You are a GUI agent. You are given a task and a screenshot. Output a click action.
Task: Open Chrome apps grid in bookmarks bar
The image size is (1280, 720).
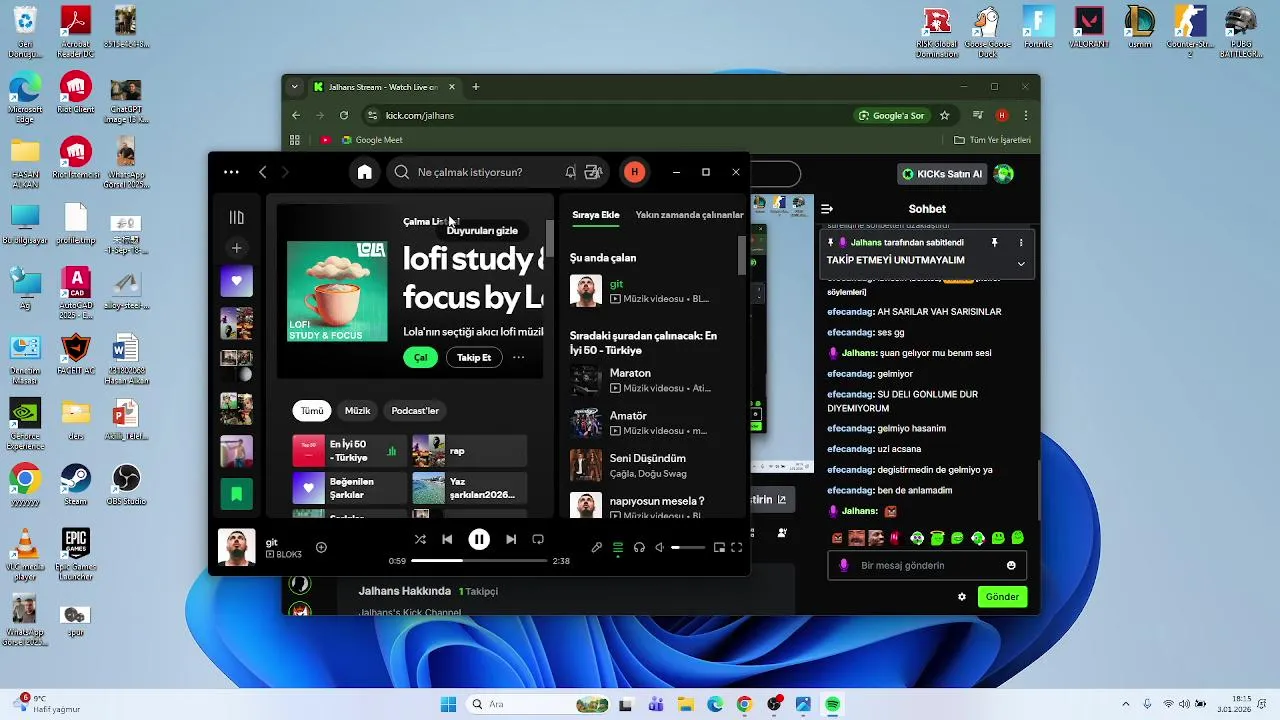click(x=295, y=140)
